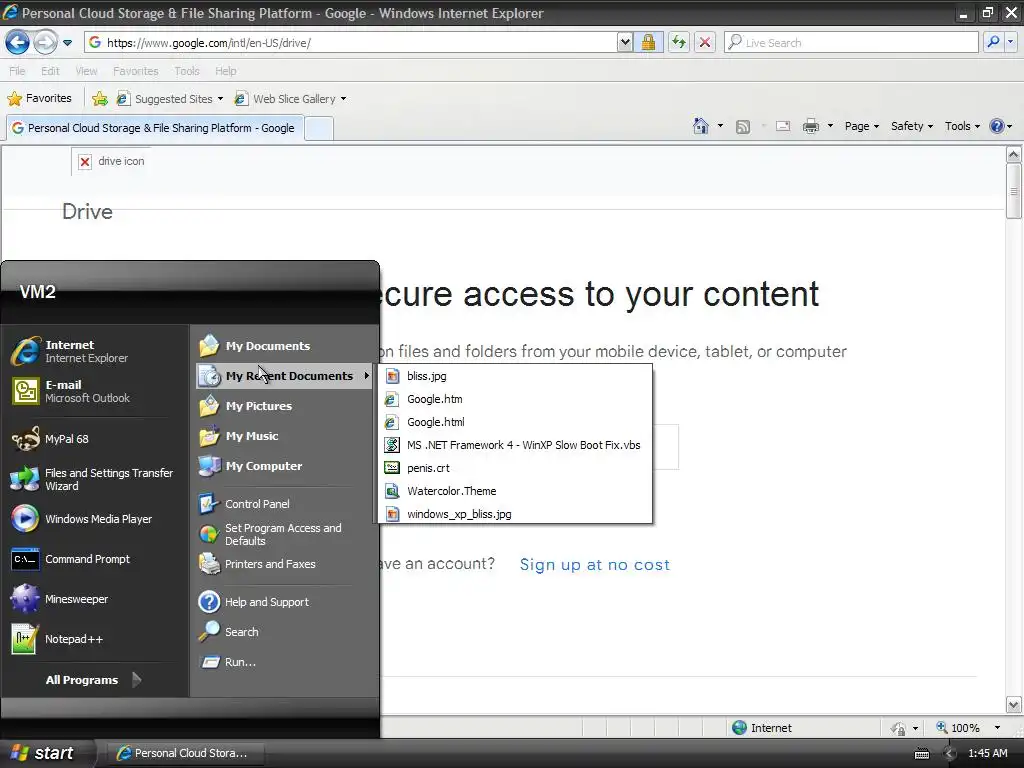Open My Documents folder
The image size is (1024, 768).
284,345
